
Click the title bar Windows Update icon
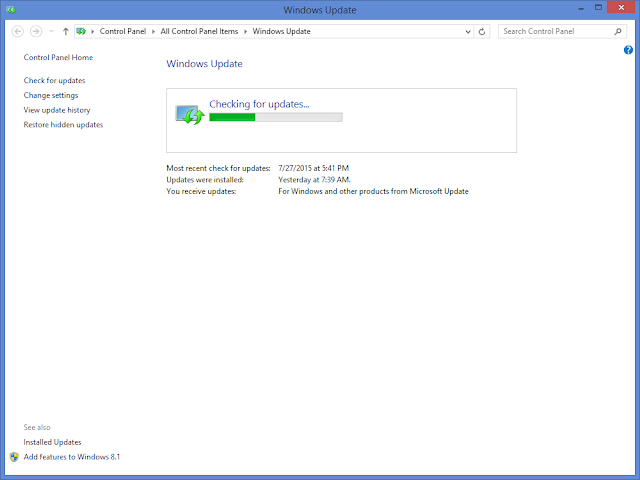coord(11,10)
